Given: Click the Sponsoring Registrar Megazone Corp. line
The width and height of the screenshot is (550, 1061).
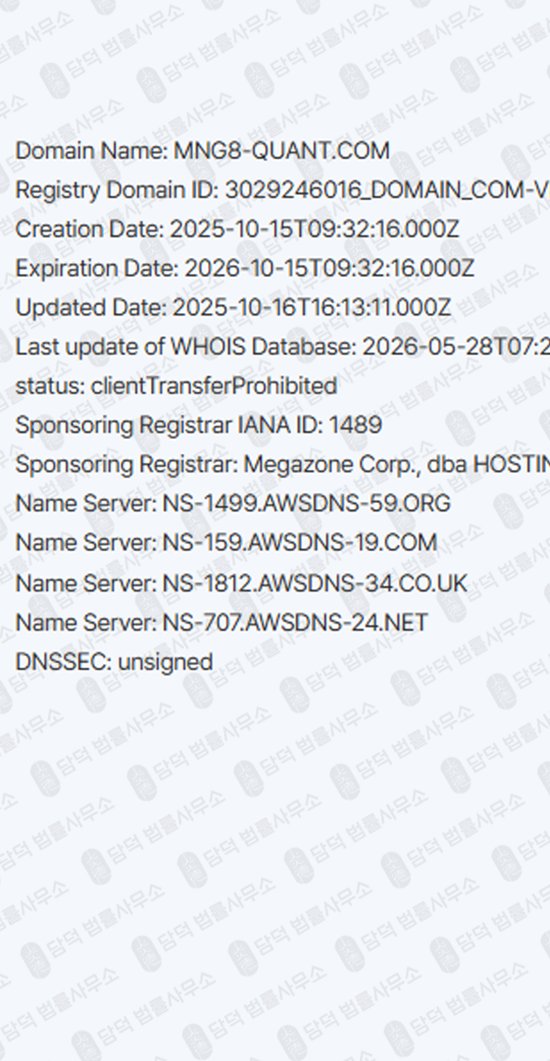Looking at the screenshot, I should point(282,465).
